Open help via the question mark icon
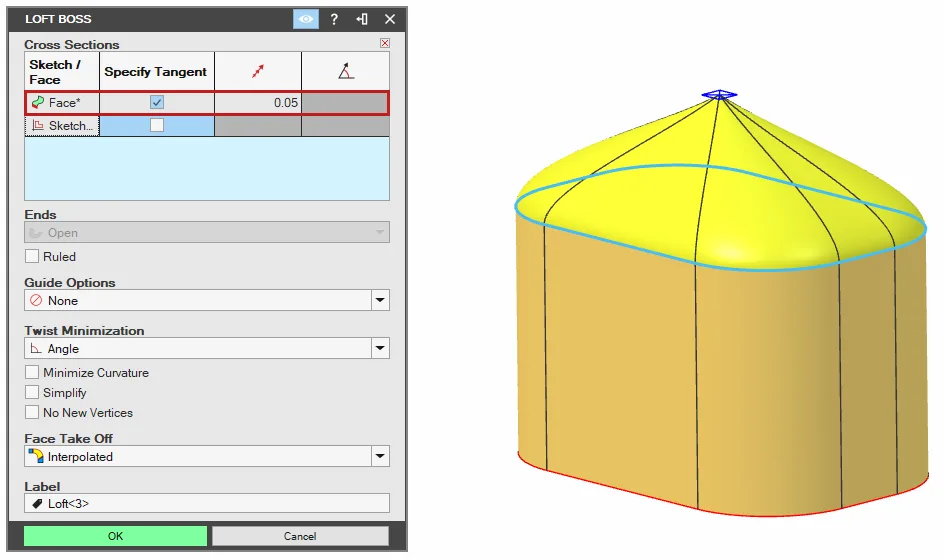The width and height of the screenshot is (944, 559). [x=334, y=19]
